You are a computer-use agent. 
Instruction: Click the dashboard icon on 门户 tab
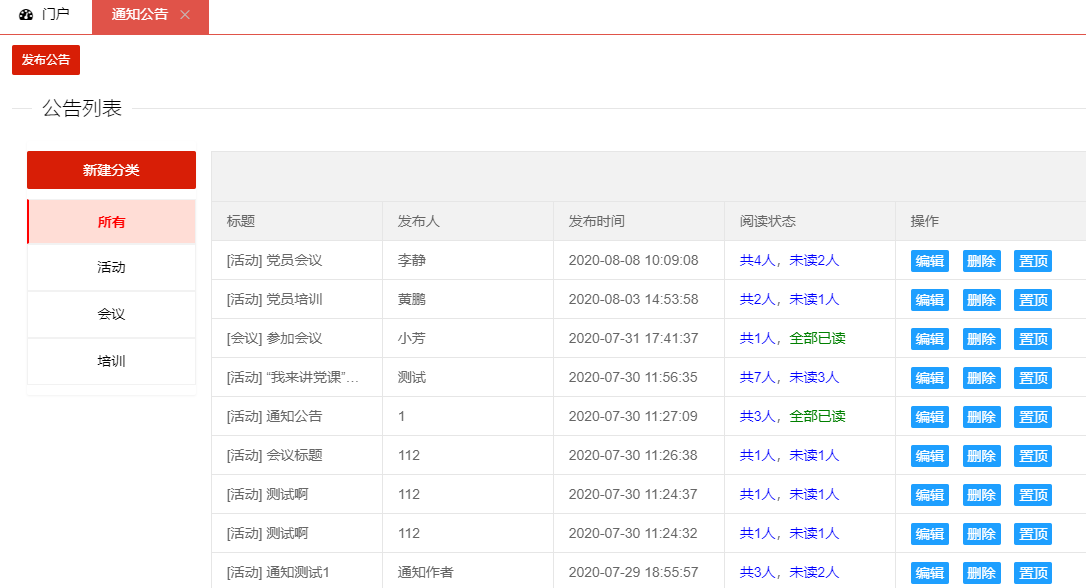[26, 15]
